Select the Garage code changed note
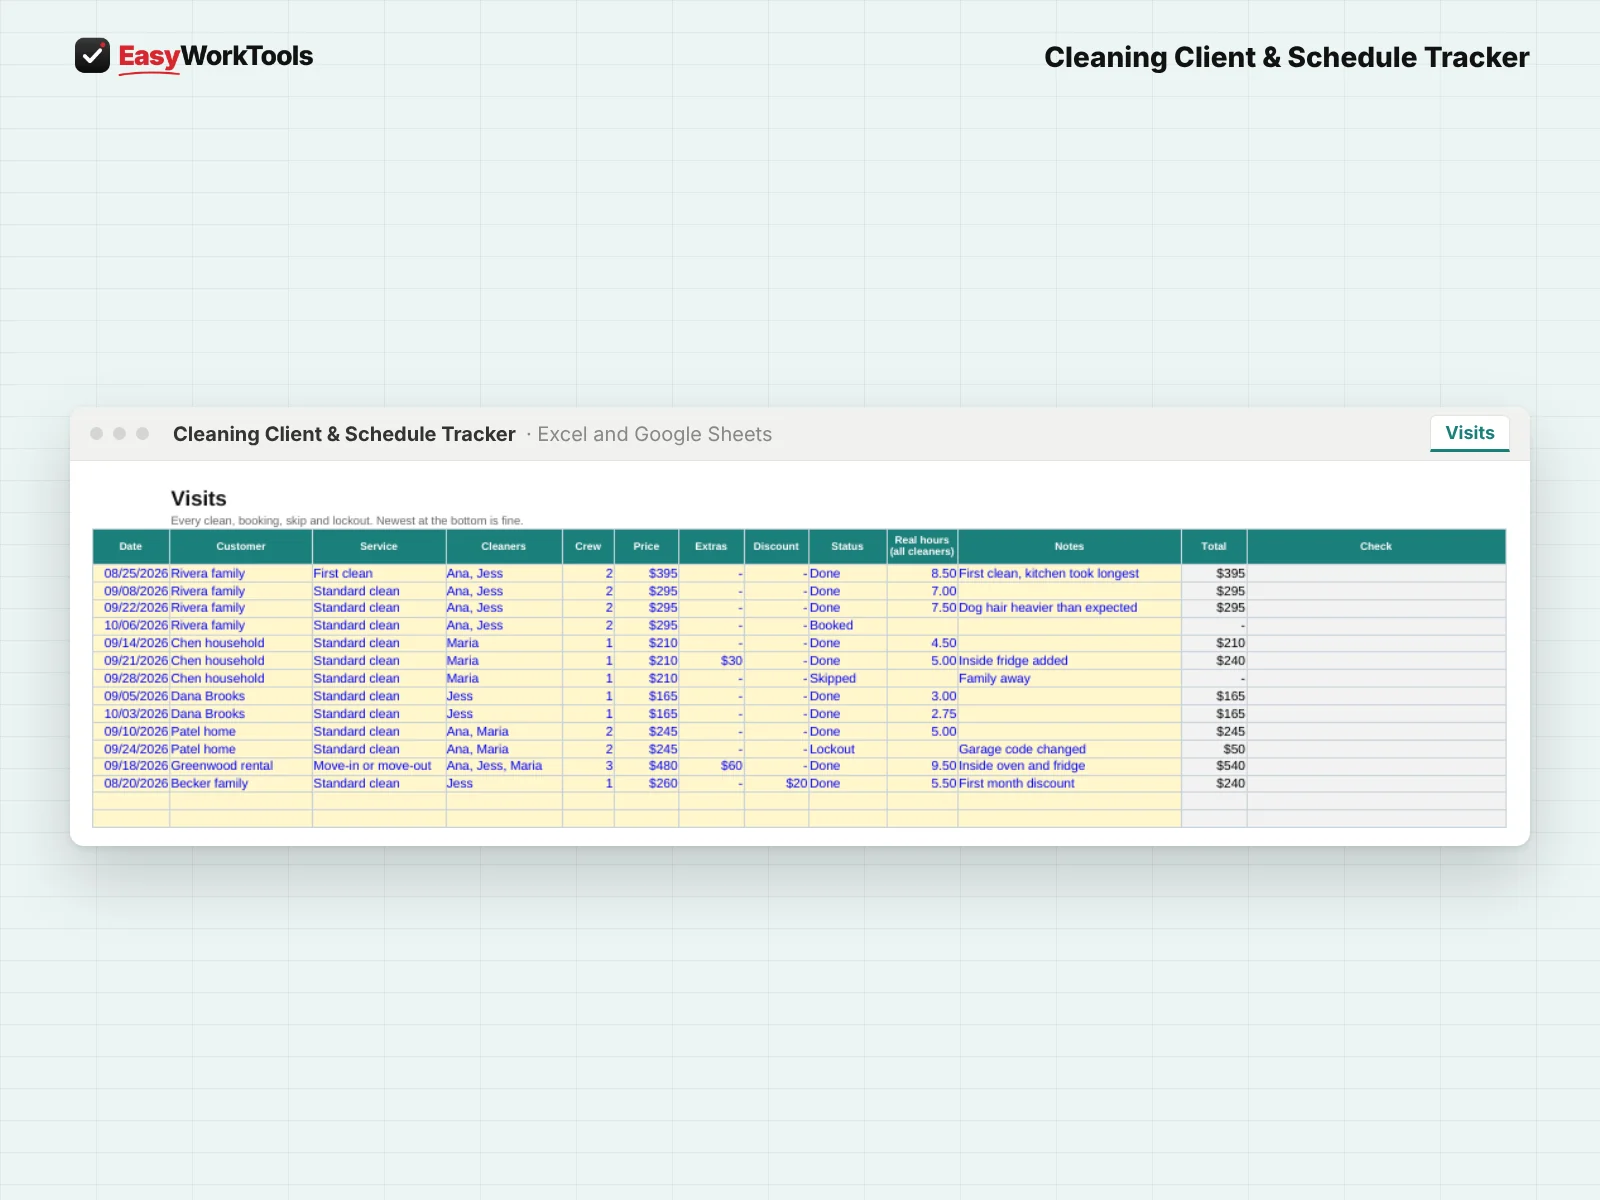This screenshot has height=1200, width=1600. point(1069,749)
